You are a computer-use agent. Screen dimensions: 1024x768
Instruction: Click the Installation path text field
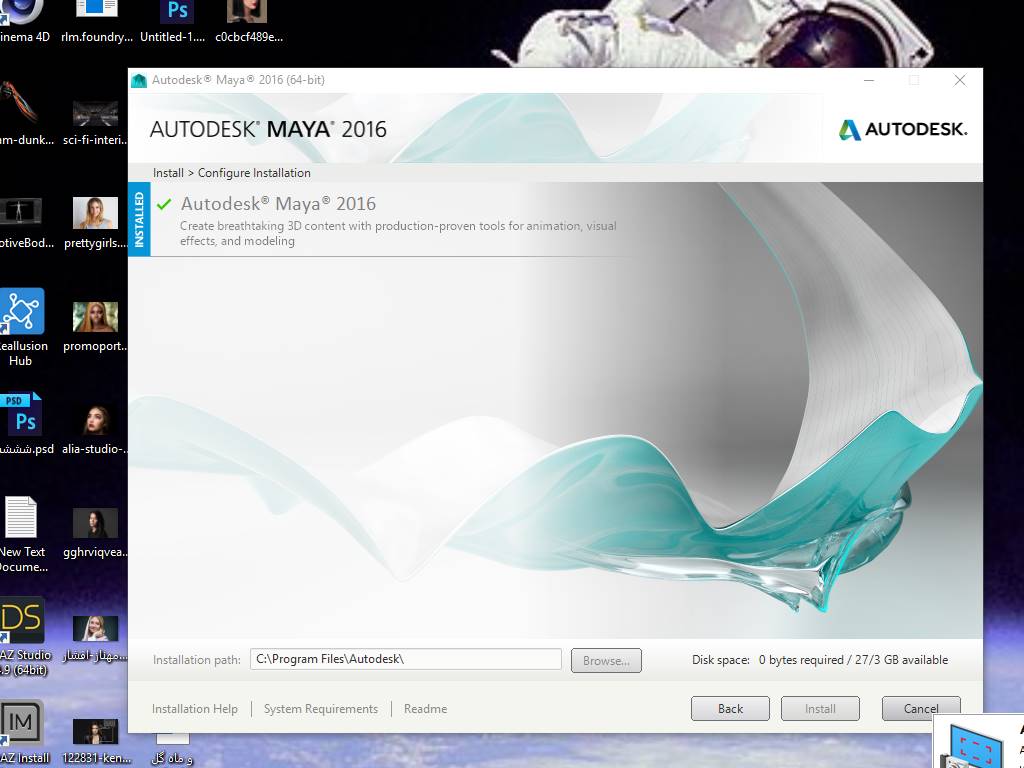(x=406, y=659)
